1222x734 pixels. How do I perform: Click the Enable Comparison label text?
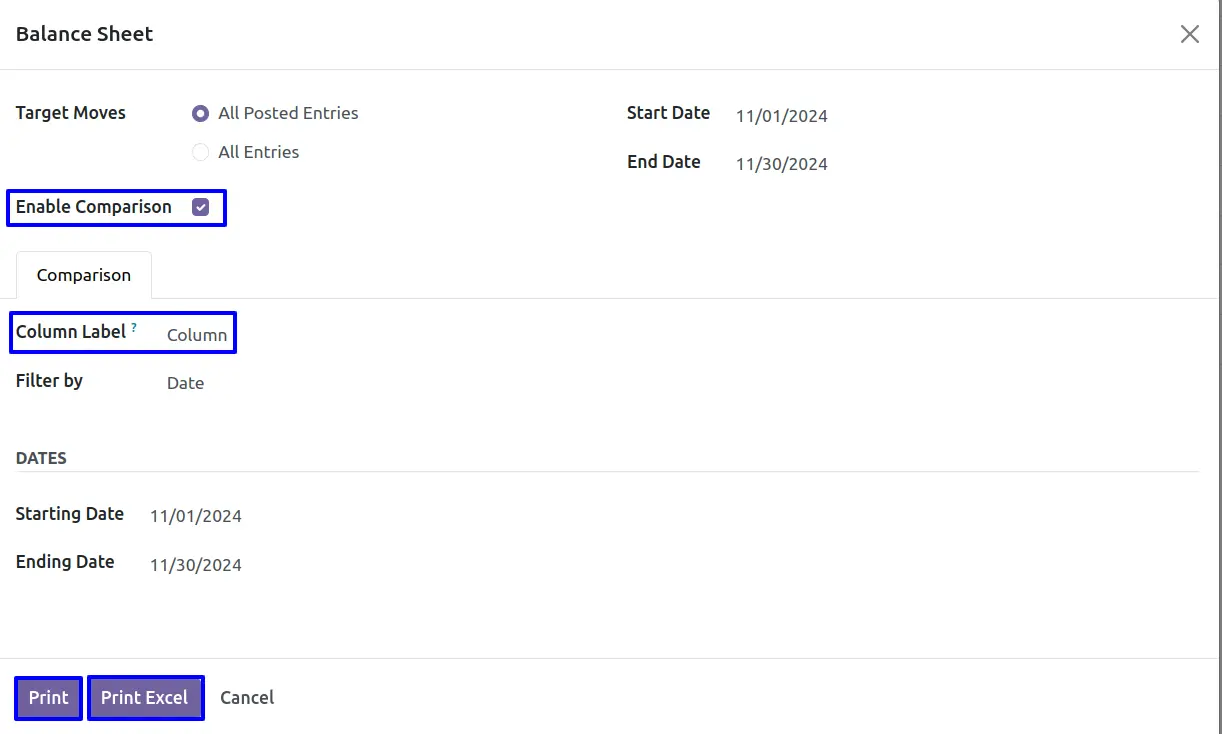[94, 207]
